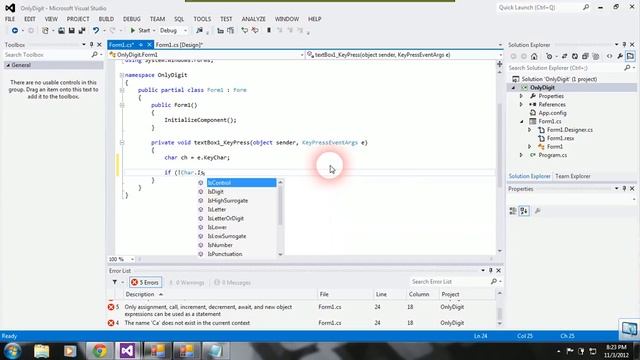Toggle Alphabetical sort in Properties panel

[524, 211]
